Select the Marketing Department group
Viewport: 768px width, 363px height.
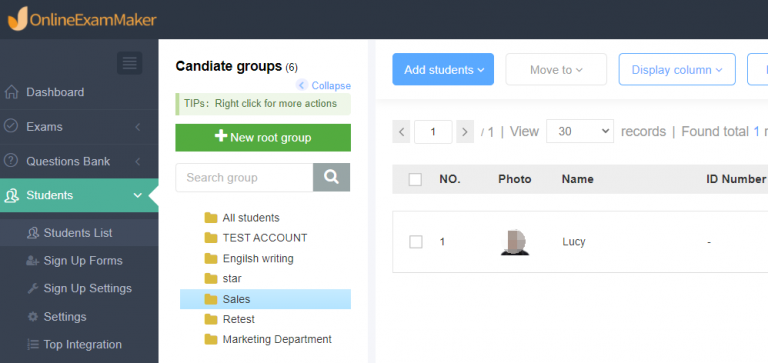pyautogui.click(x=277, y=339)
